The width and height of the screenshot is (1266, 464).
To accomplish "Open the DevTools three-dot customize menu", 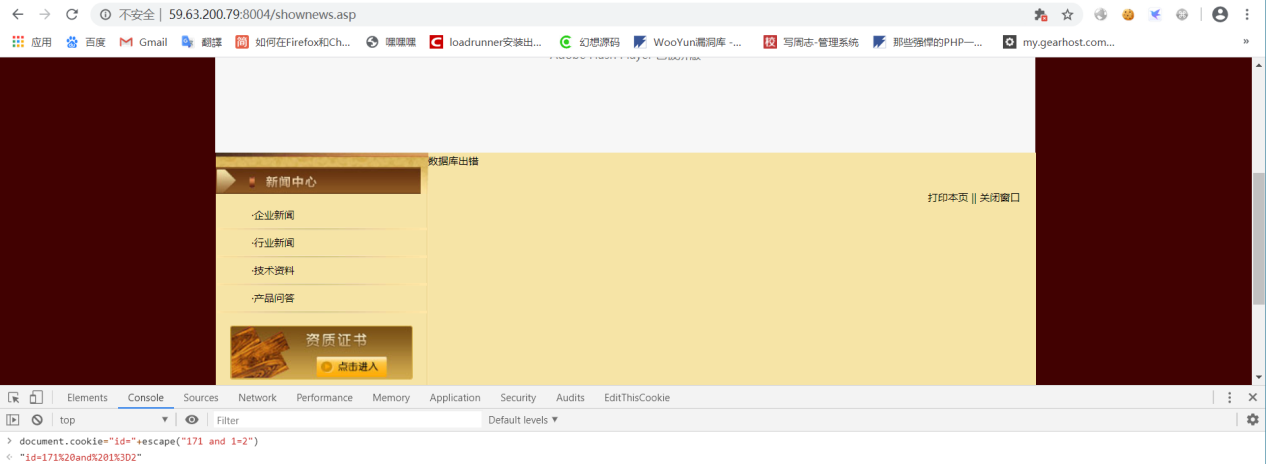I will click(1230, 397).
